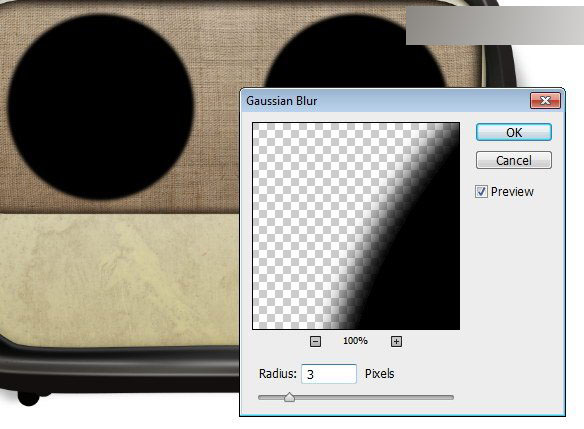Click the Preview checkbox label text
This screenshot has height=429, width=584.
(x=512, y=192)
